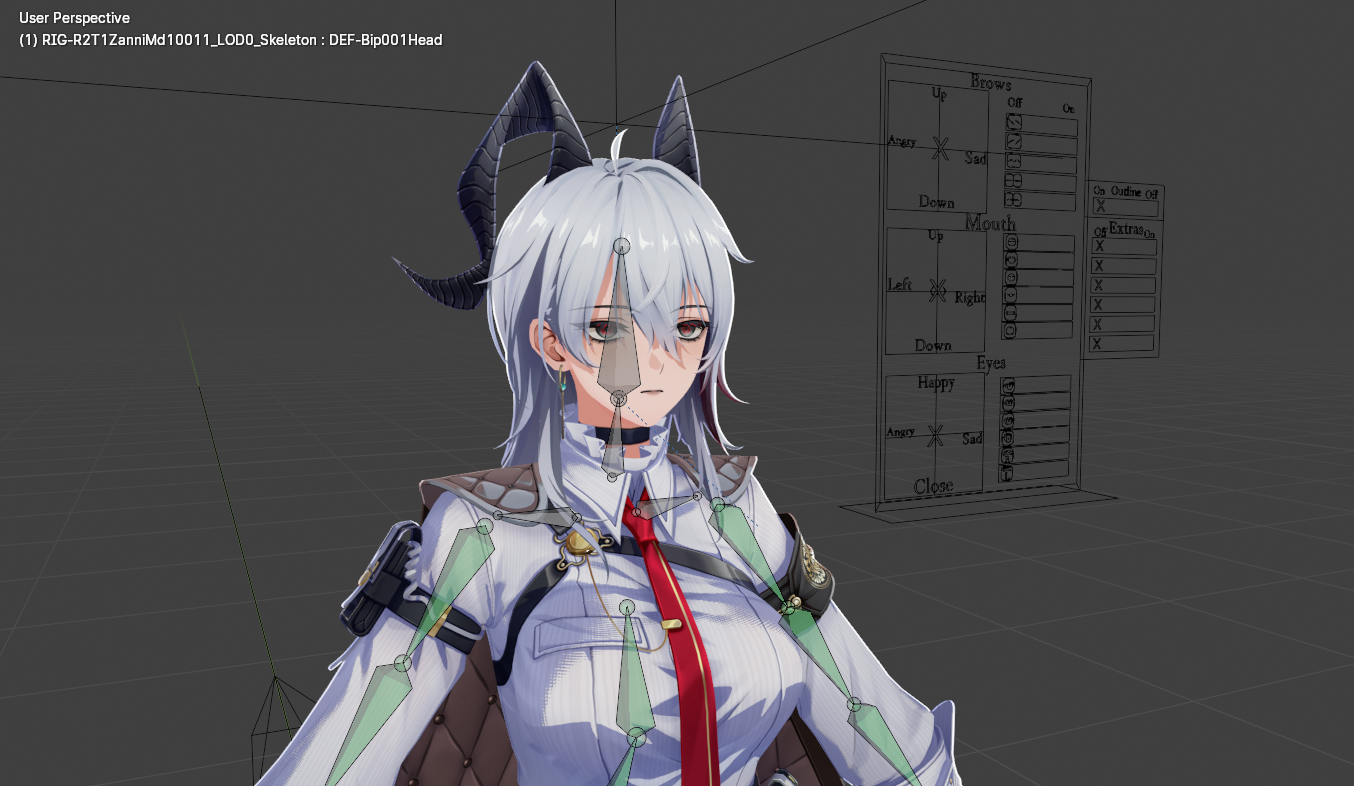Switch the first Extras slider to On

click(1150, 247)
